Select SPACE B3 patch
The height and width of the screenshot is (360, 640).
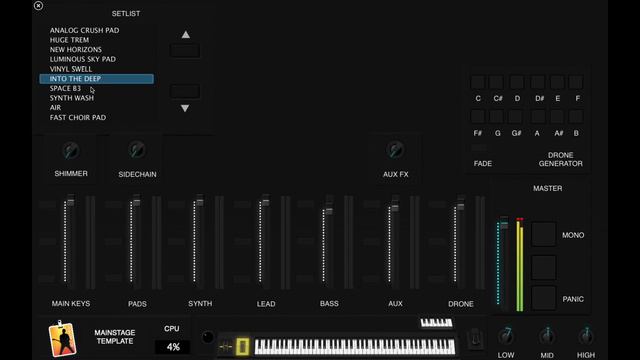tap(96, 88)
